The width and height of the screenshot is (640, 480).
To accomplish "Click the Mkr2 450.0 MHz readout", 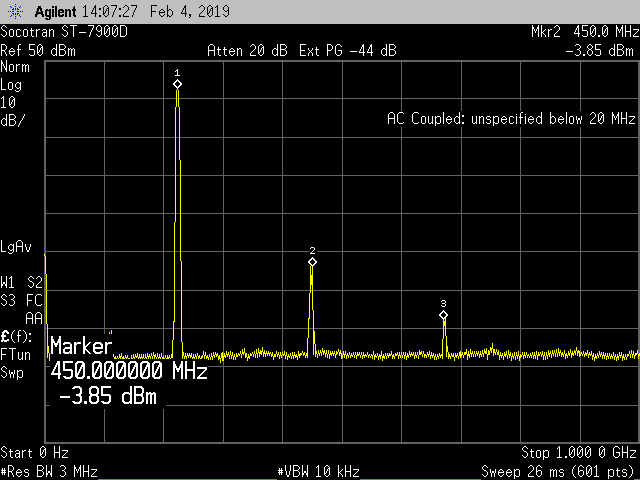I will pyautogui.click(x=585, y=31).
